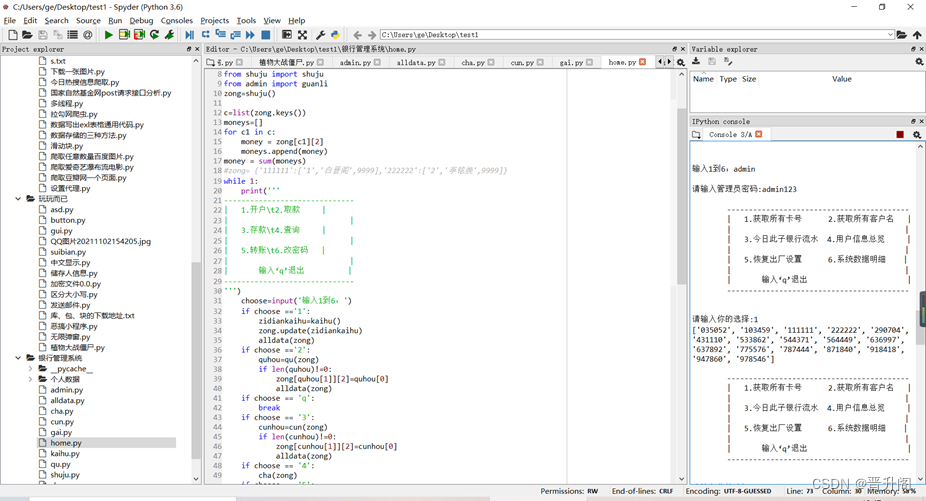
Task: Show the next editor tabs with the right arrow
Action: coord(669,61)
